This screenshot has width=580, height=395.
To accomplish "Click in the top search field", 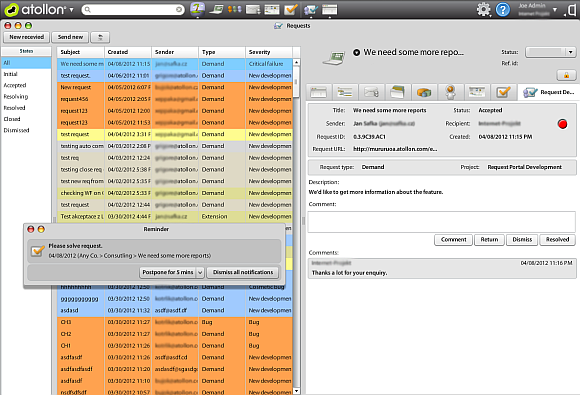I will [133, 10].
